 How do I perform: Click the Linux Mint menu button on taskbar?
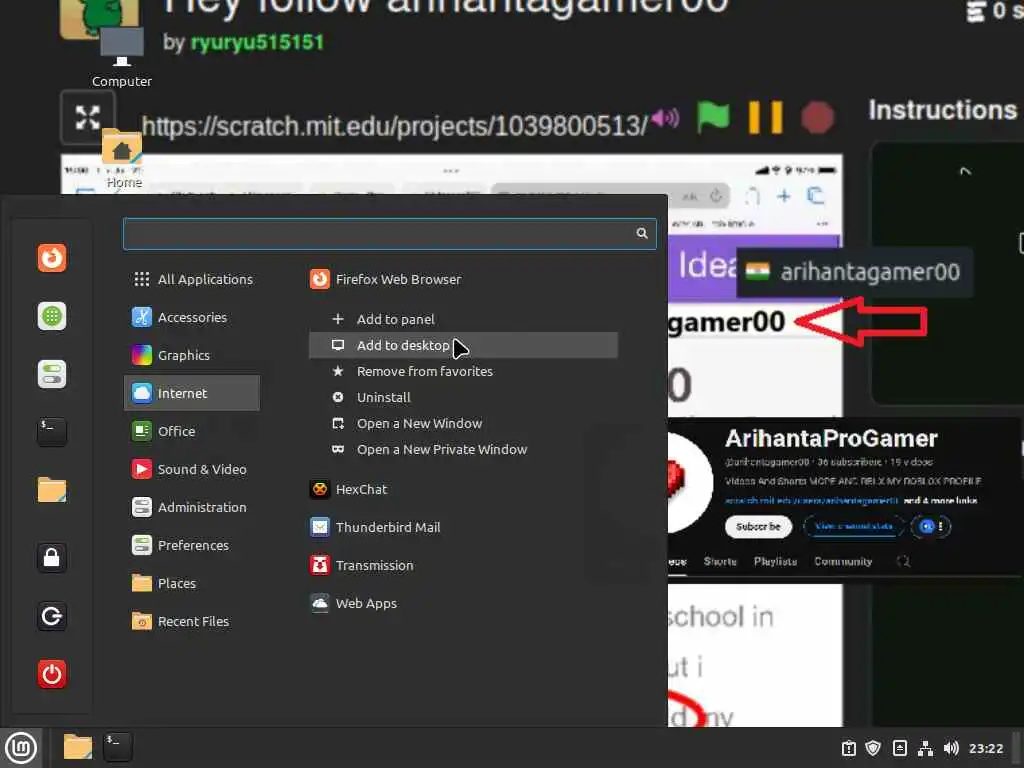click(21, 748)
